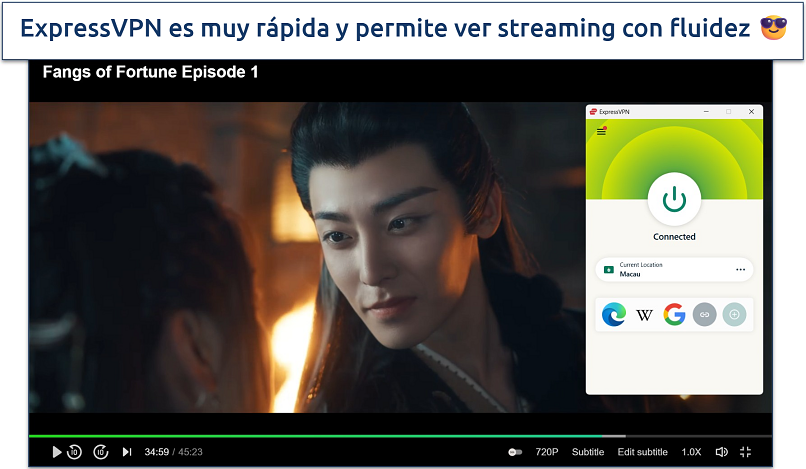Toggle the VPN power button off

point(674,199)
